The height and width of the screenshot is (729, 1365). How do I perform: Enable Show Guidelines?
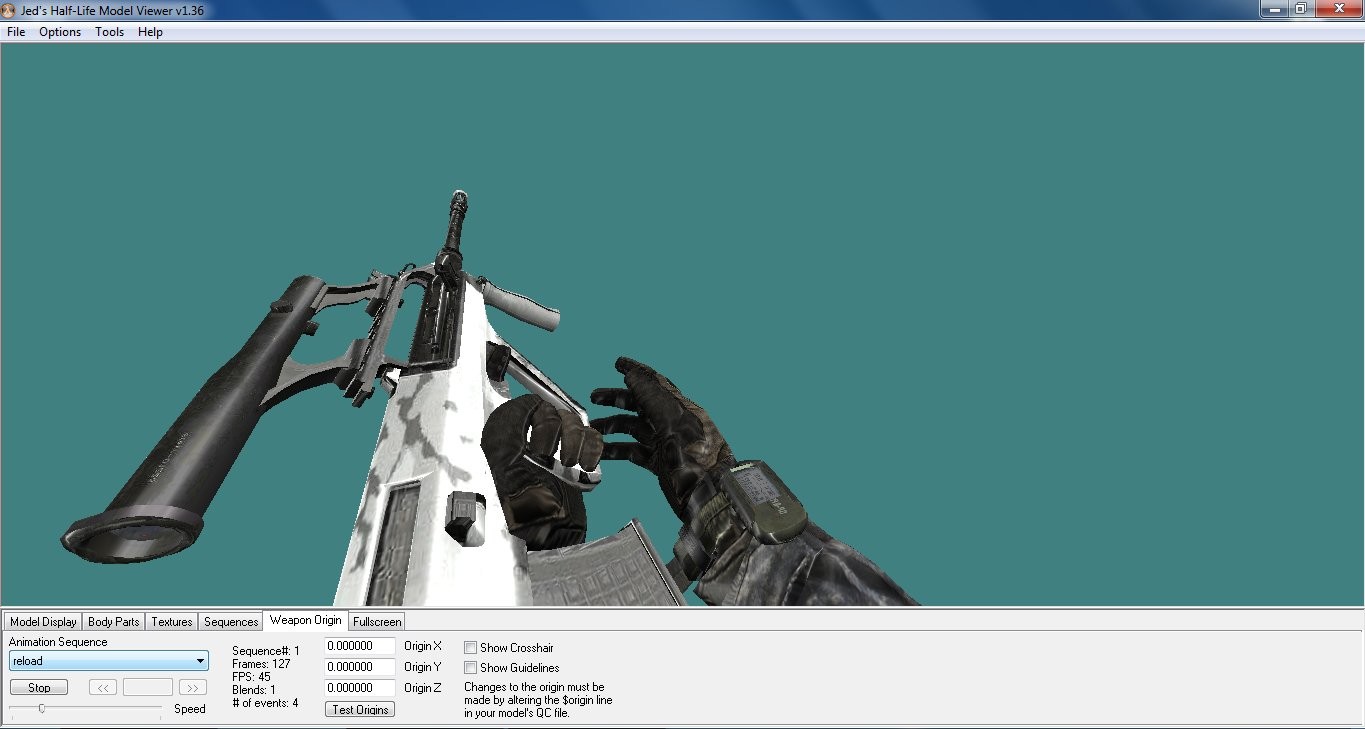click(x=469, y=668)
